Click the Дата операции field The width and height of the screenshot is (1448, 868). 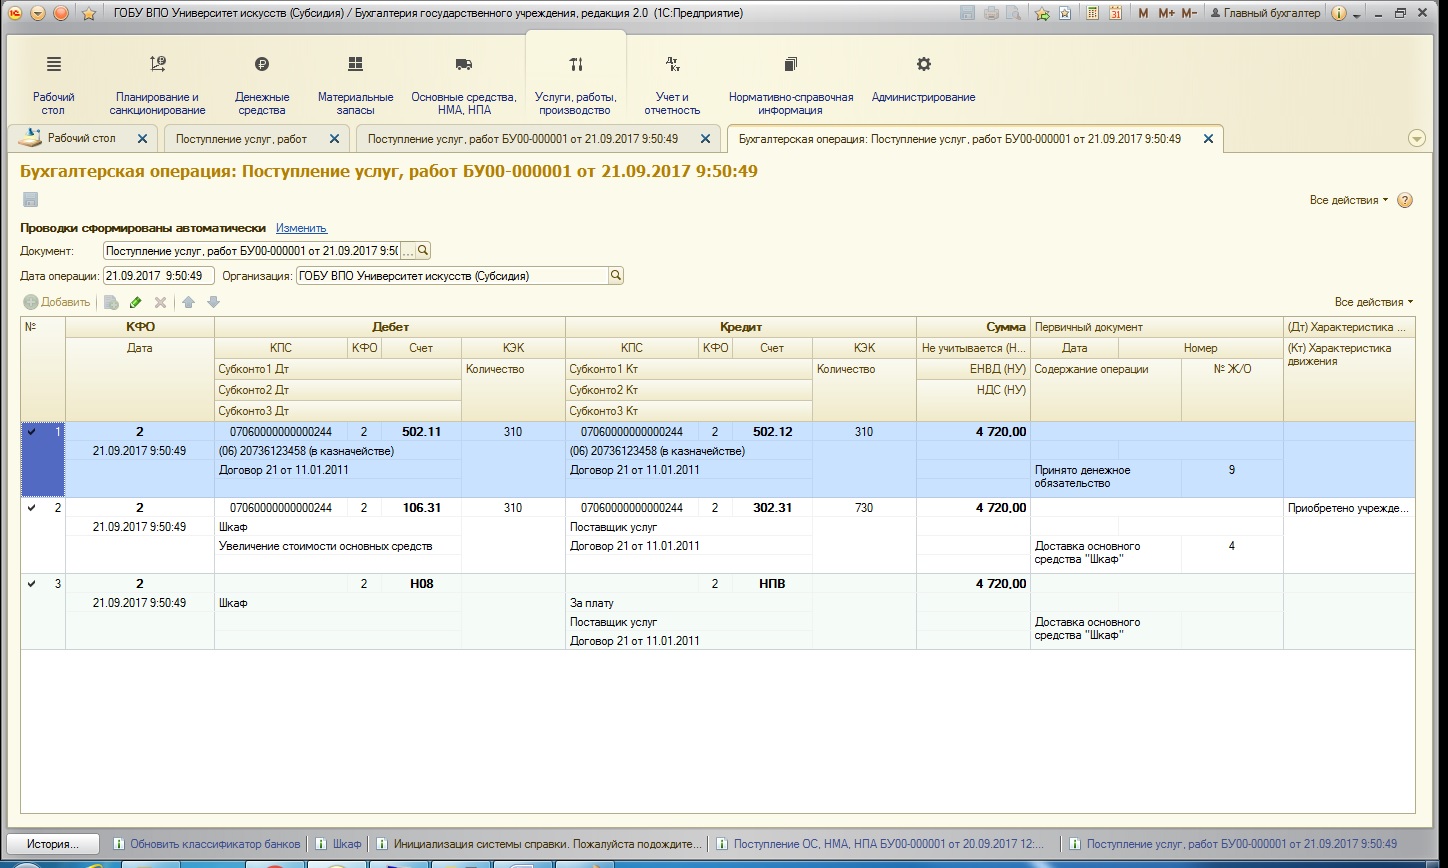(158, 276)
